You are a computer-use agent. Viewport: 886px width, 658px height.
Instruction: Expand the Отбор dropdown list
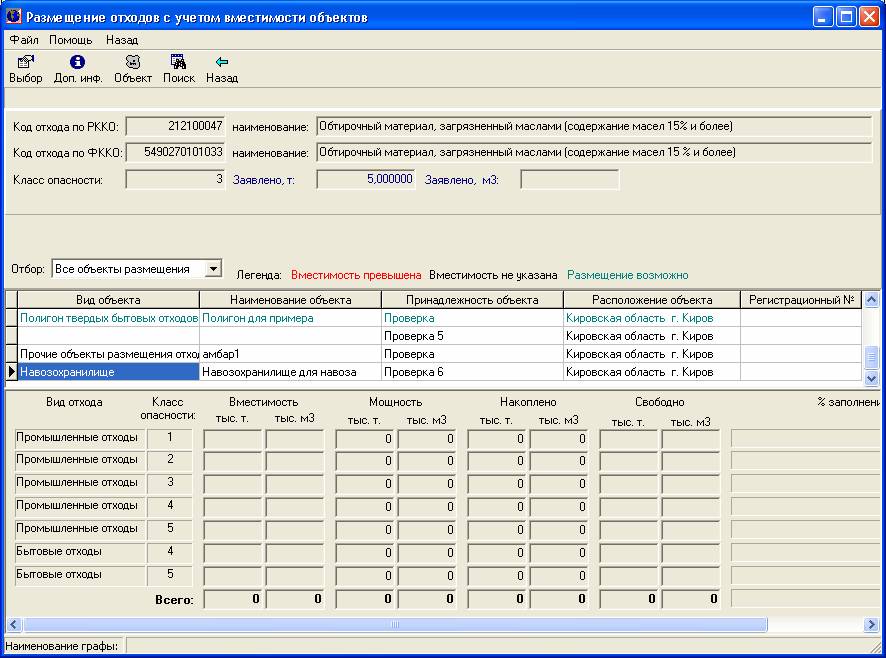pos(212,269)
